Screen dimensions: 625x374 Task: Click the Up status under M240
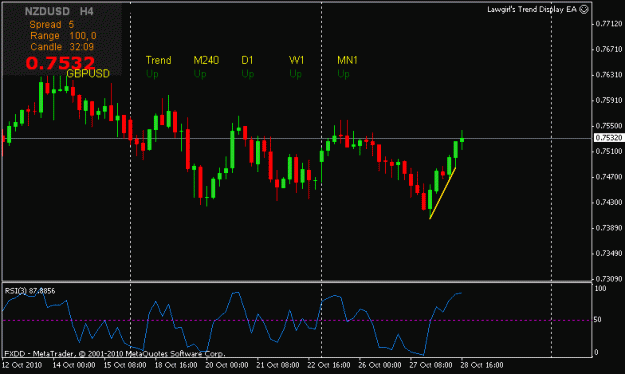point(200,74)
